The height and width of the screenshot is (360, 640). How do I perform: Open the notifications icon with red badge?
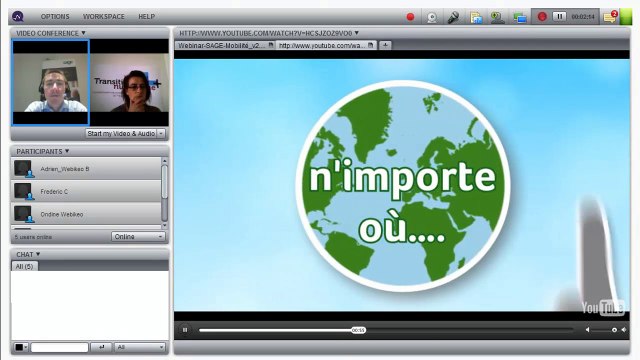(610, 17)
